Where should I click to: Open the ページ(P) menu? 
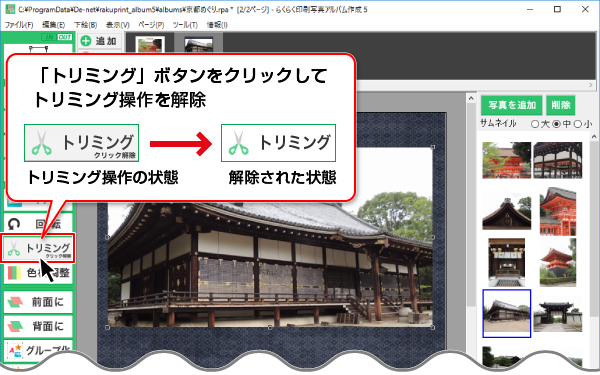(151, 25)
